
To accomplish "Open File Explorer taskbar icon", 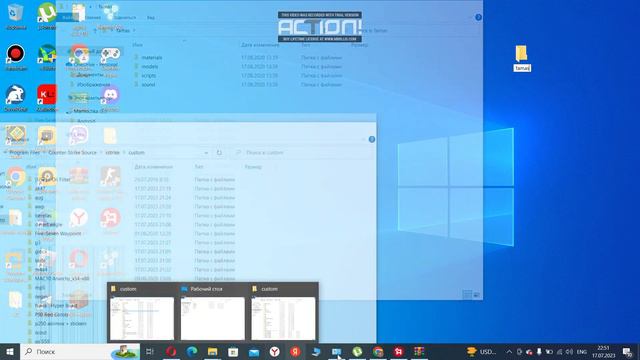I will tap(212, 351).
